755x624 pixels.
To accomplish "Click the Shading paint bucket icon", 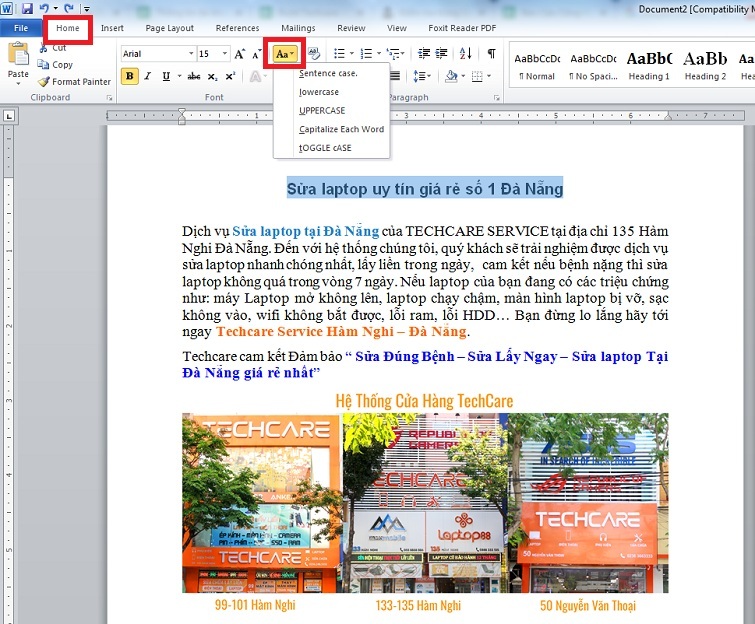I will click(451, 76).
